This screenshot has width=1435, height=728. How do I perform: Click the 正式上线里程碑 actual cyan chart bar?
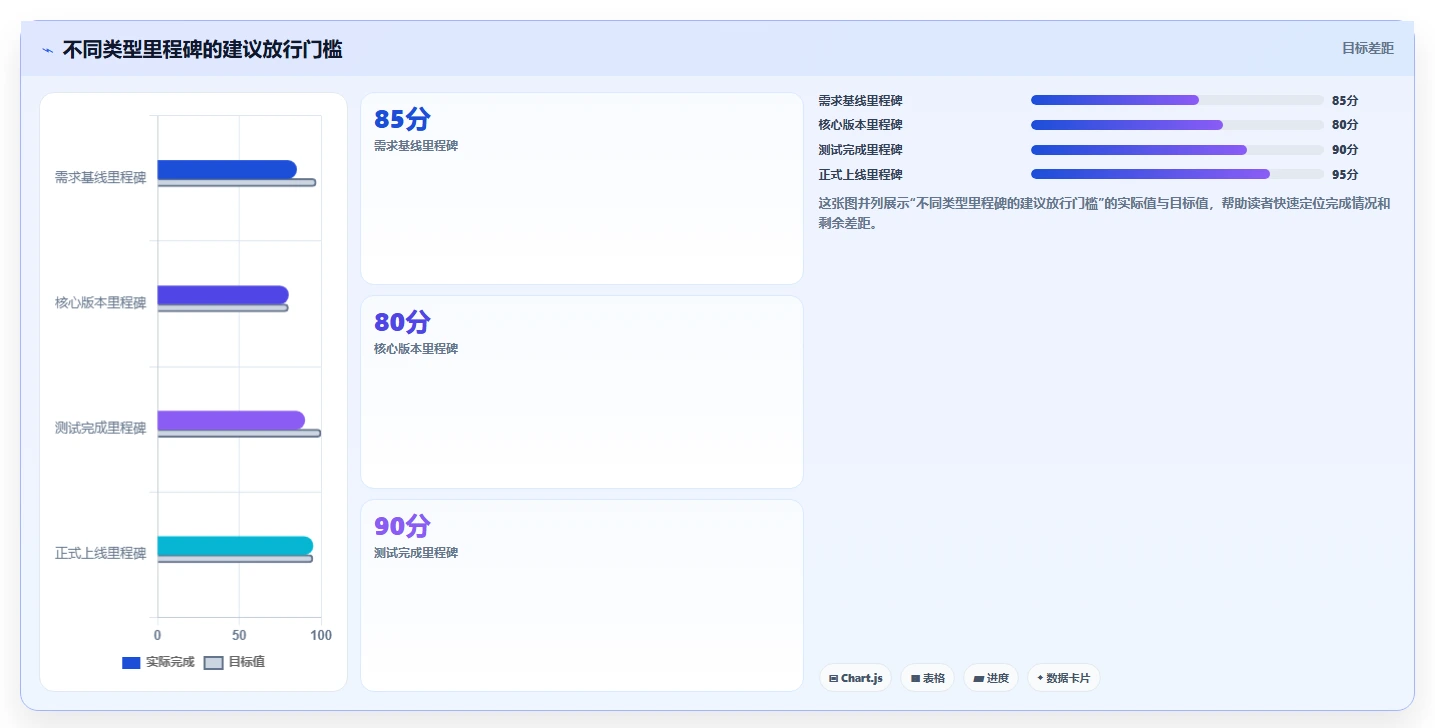point(235,546)
